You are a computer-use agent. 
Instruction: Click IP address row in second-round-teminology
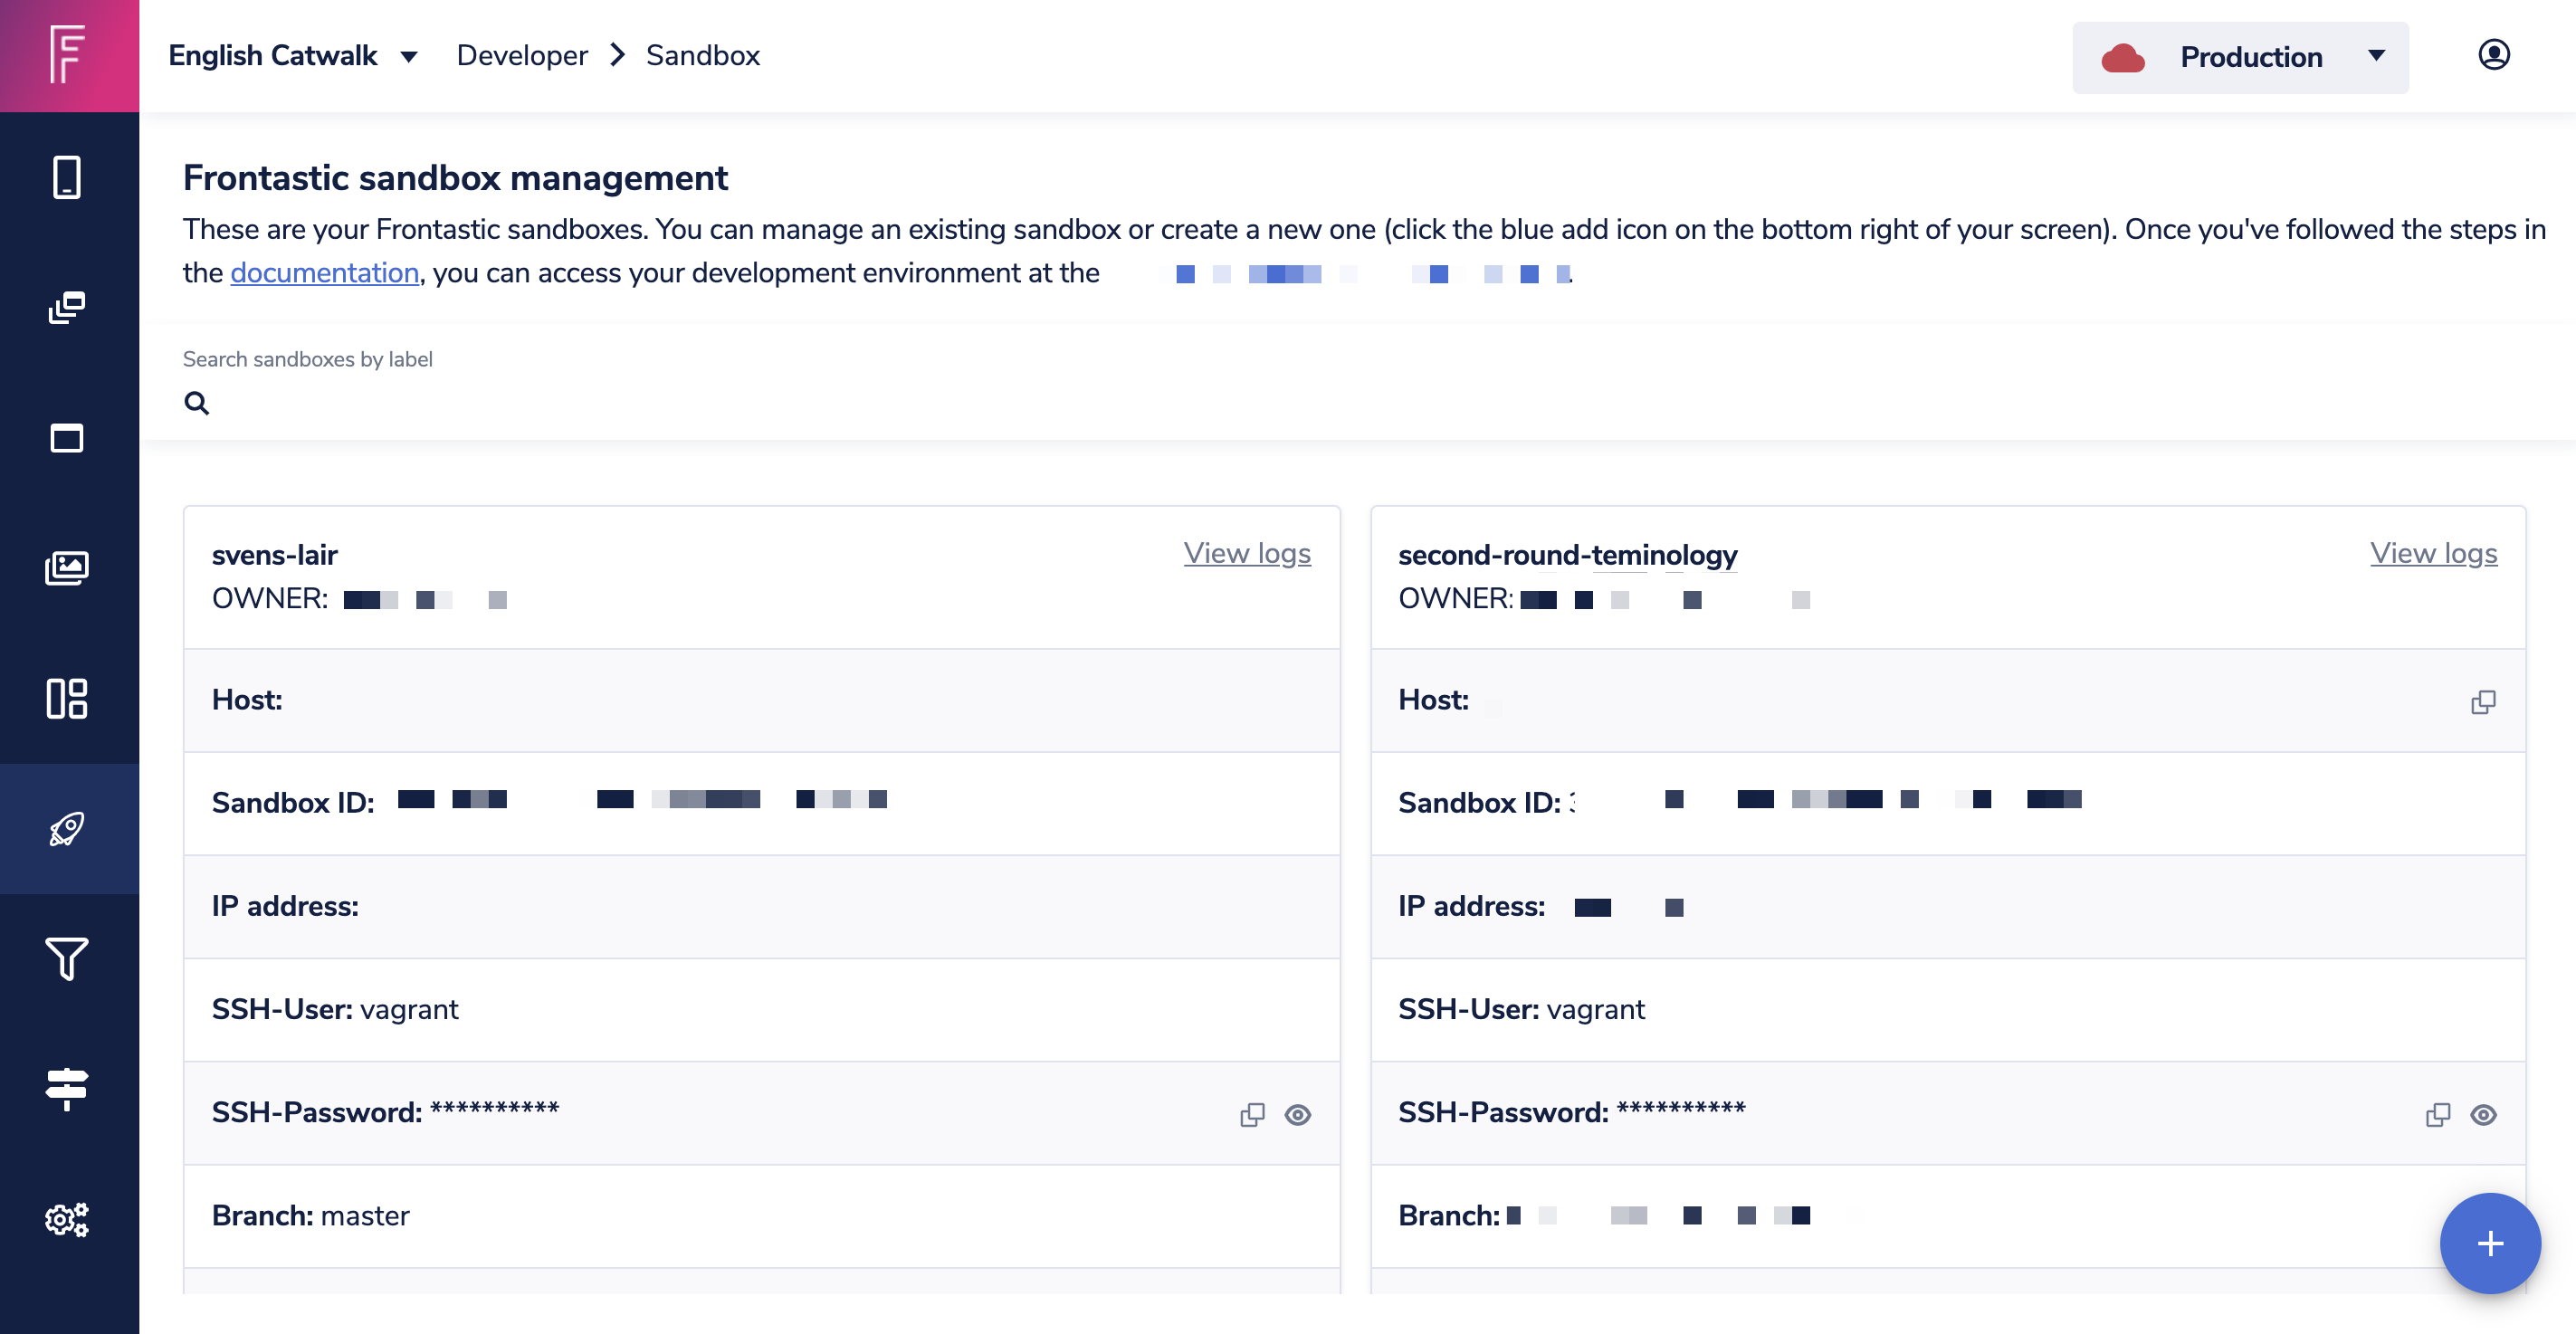[x=1948, y=905]
